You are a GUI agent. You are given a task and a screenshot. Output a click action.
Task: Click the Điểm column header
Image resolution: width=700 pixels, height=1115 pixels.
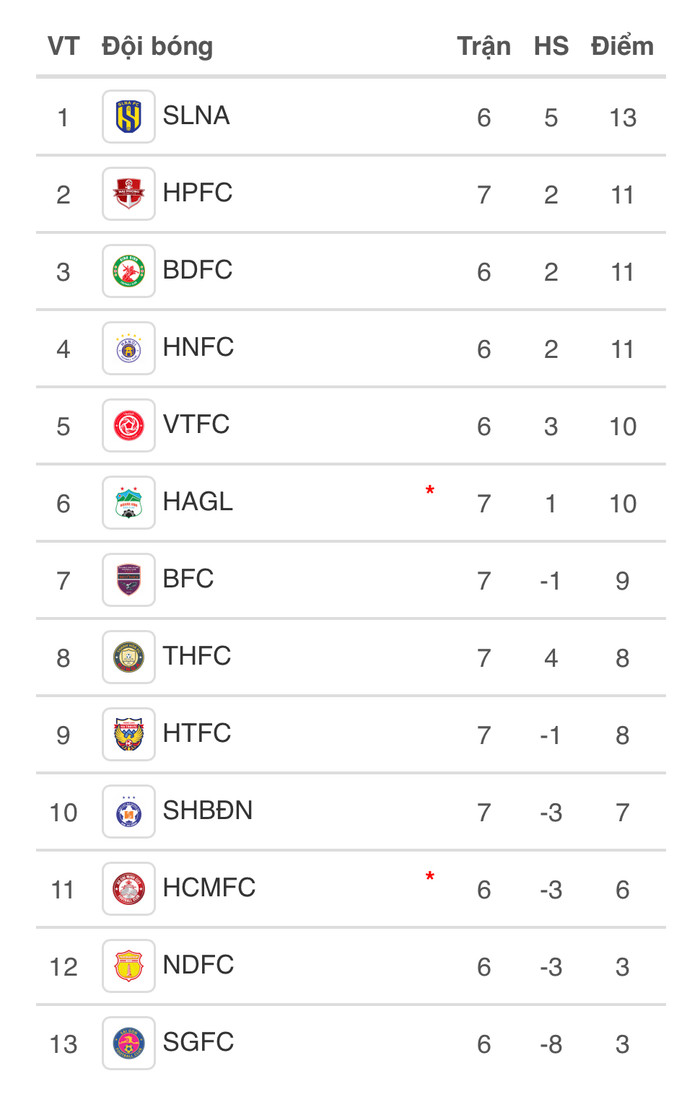[x=622, y=46]
